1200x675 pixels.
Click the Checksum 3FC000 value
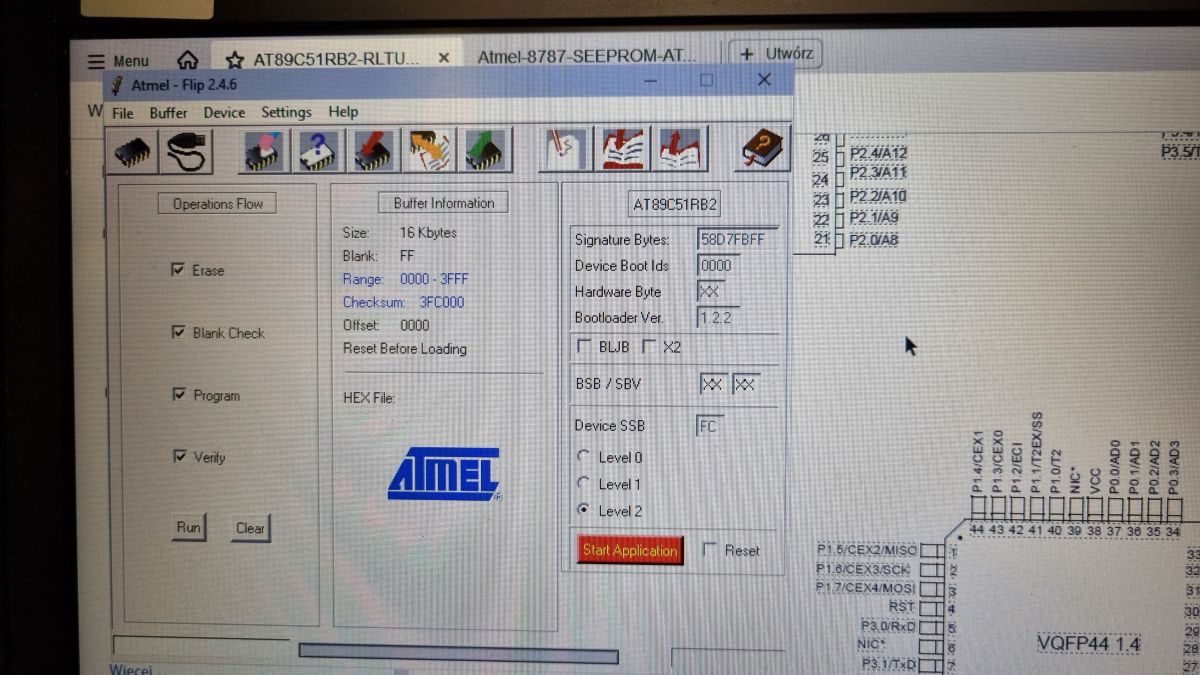[442, 302]
